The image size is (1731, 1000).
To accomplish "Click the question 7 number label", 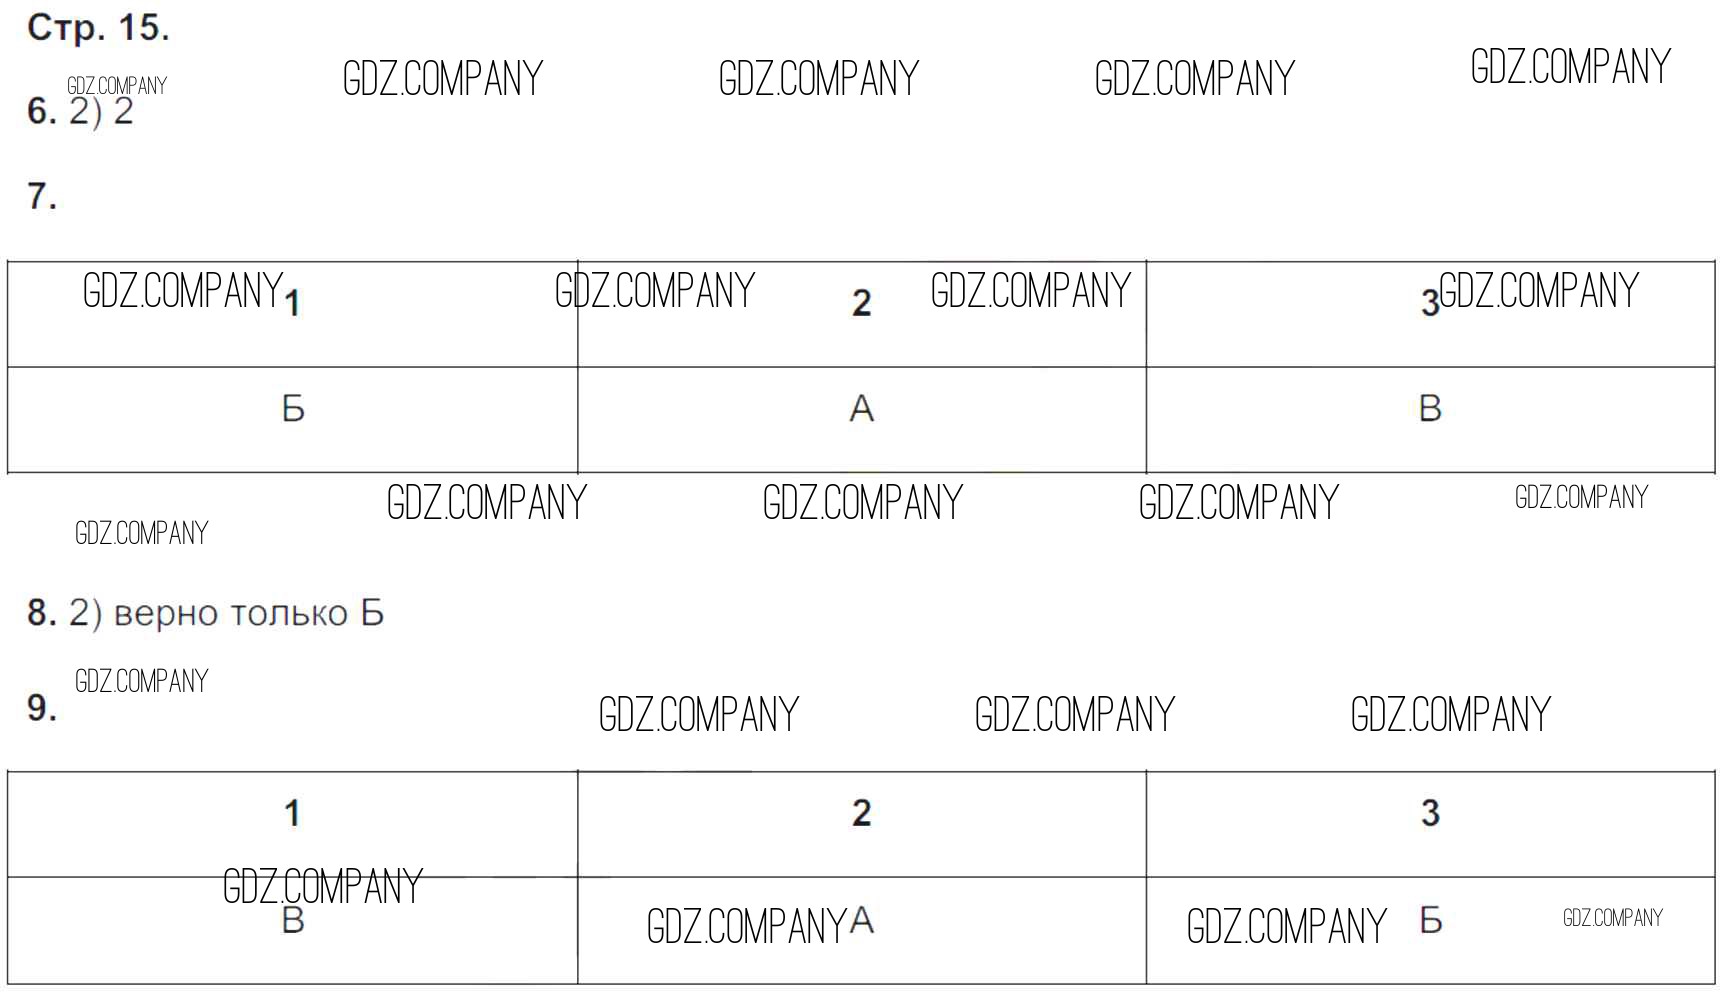I will [41, 196].
